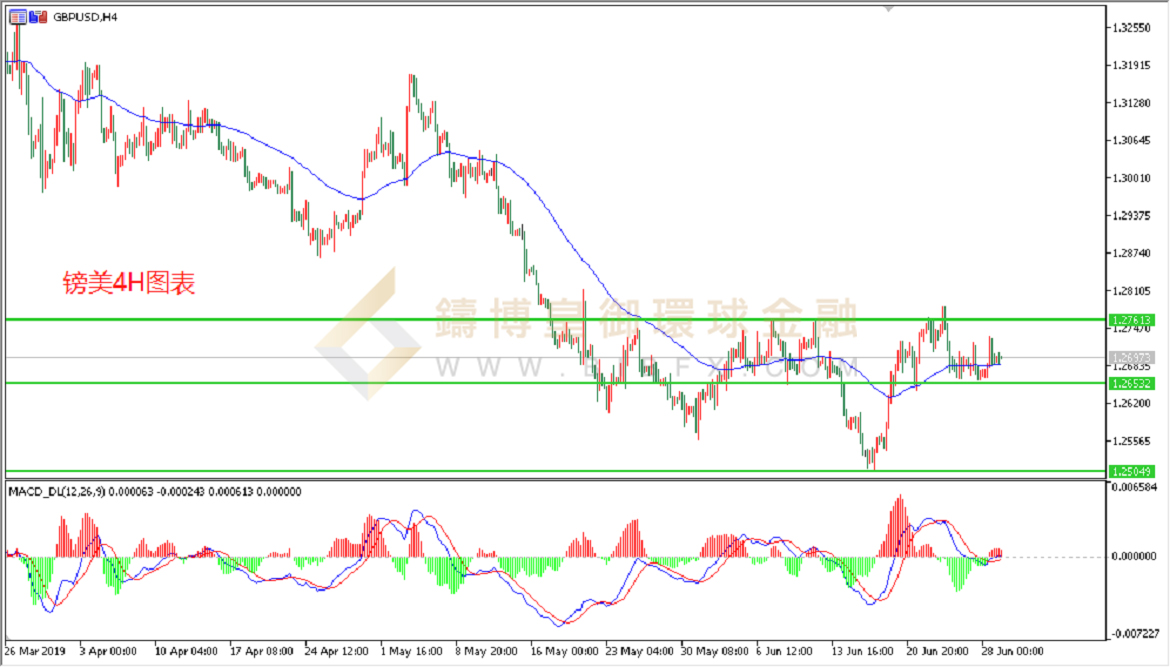Click the 1.27613 green price tag
1170x667 pixels.
[1131, 320]
